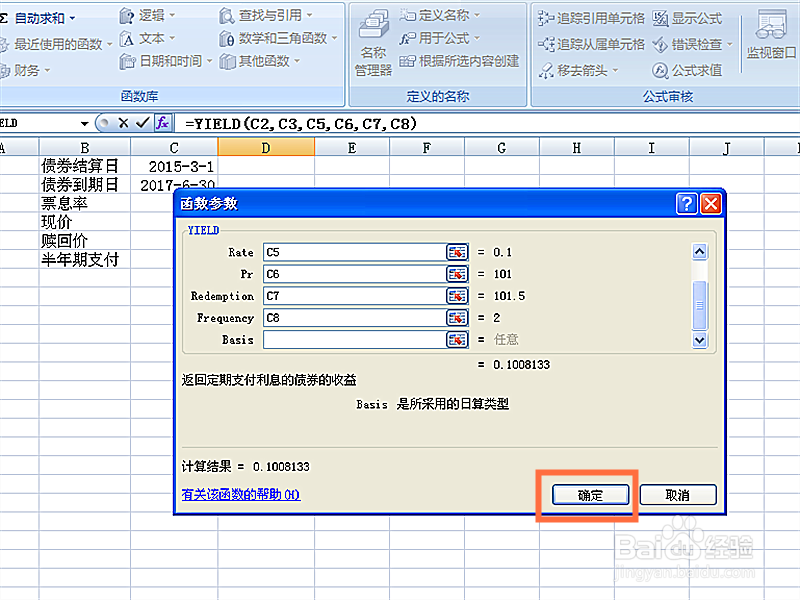The image size is (800, 600).
Task: Click the arguments scrollbar thumb
Action: coord(699,305)
